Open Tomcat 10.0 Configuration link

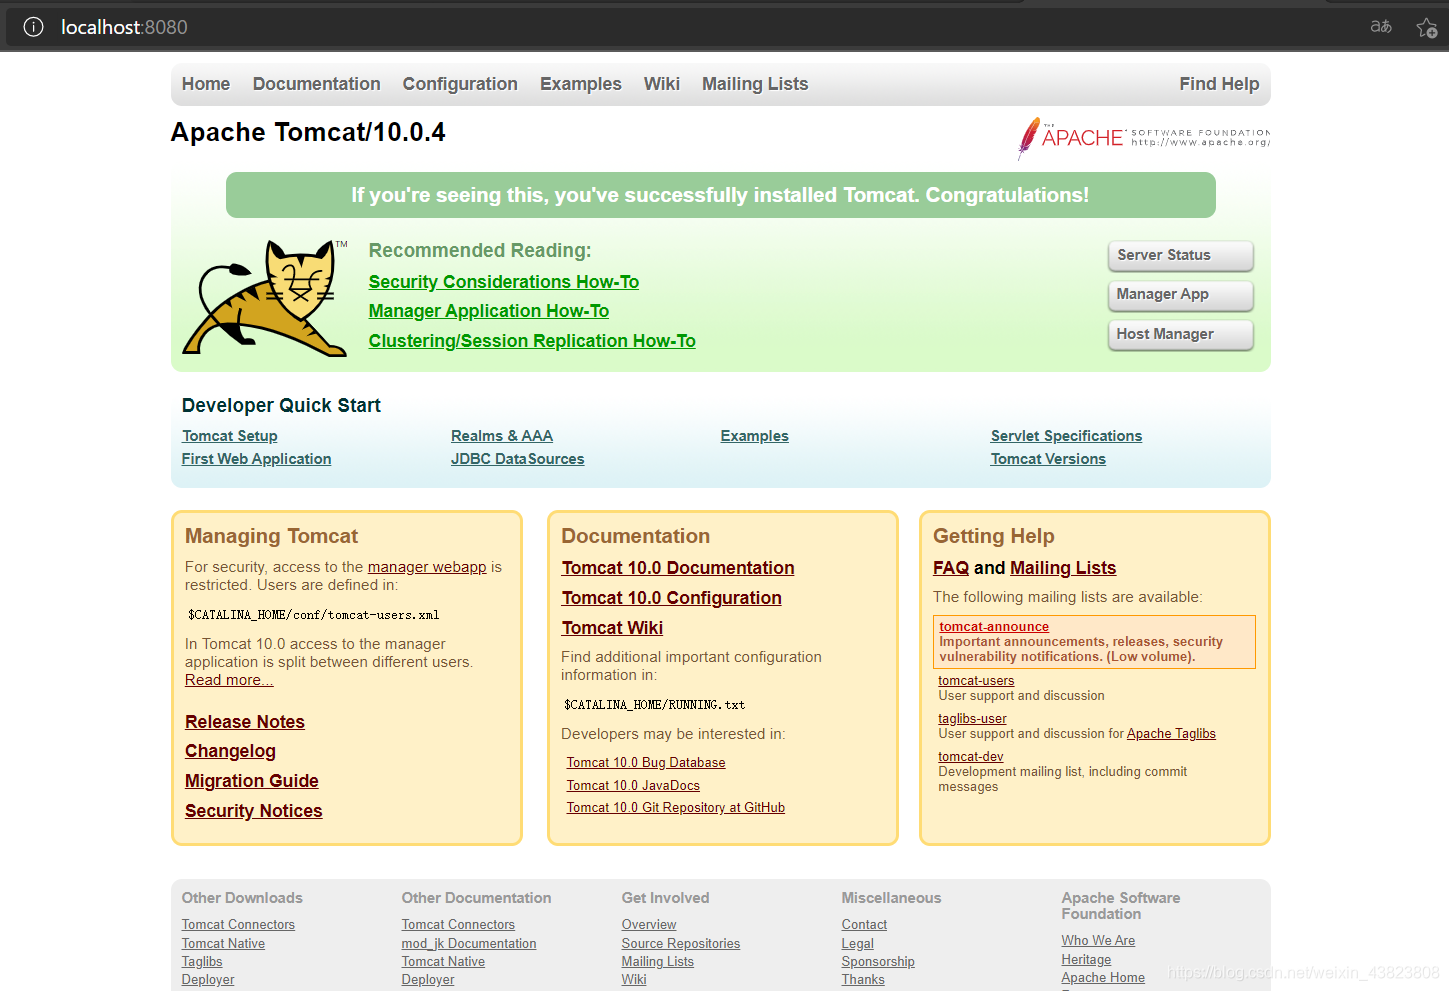[672, 598]
